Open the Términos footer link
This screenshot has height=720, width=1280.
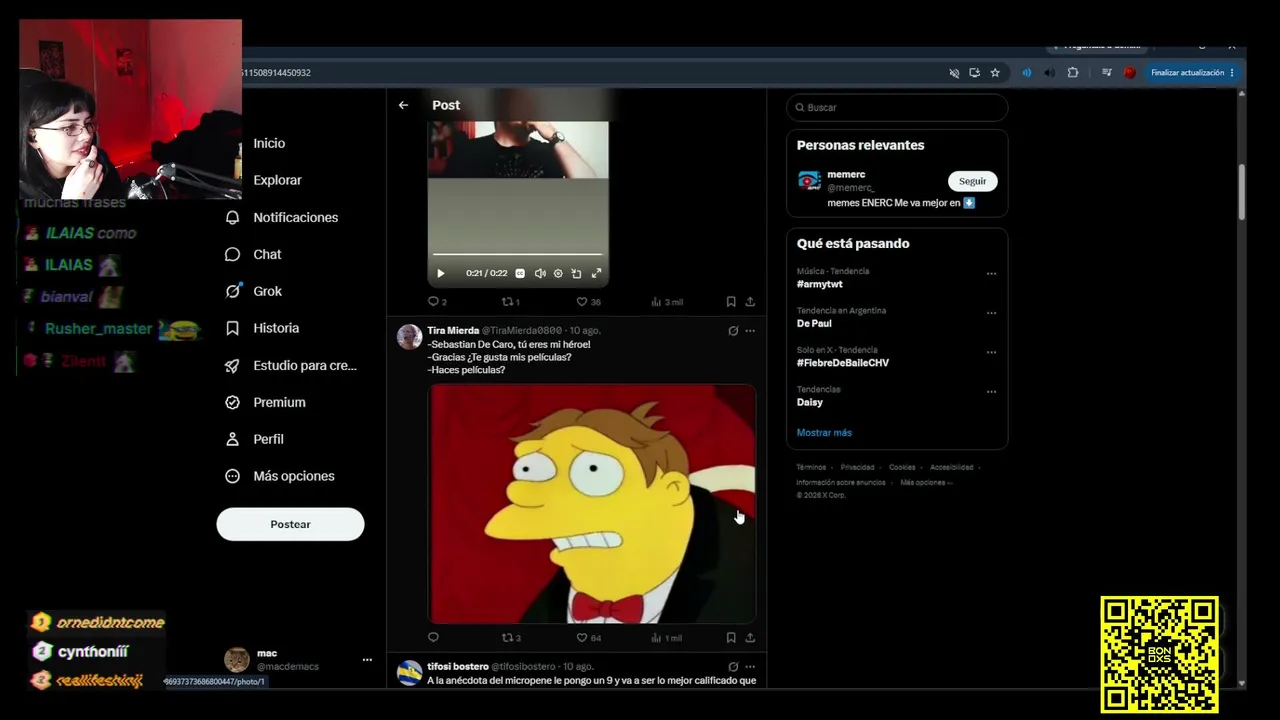pyautogui.click(x=811, y=467)
